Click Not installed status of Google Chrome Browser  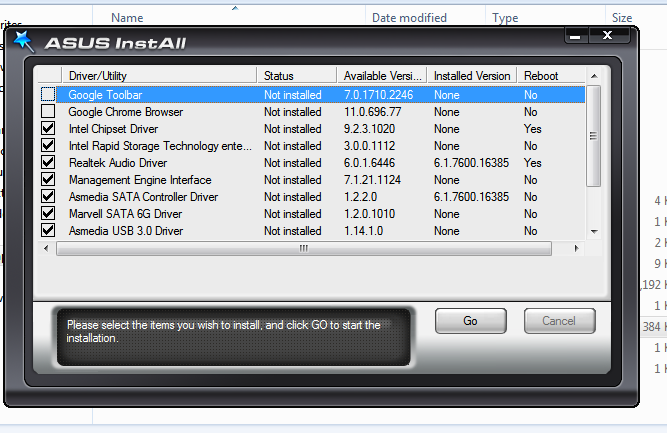[x=293, y=112]
